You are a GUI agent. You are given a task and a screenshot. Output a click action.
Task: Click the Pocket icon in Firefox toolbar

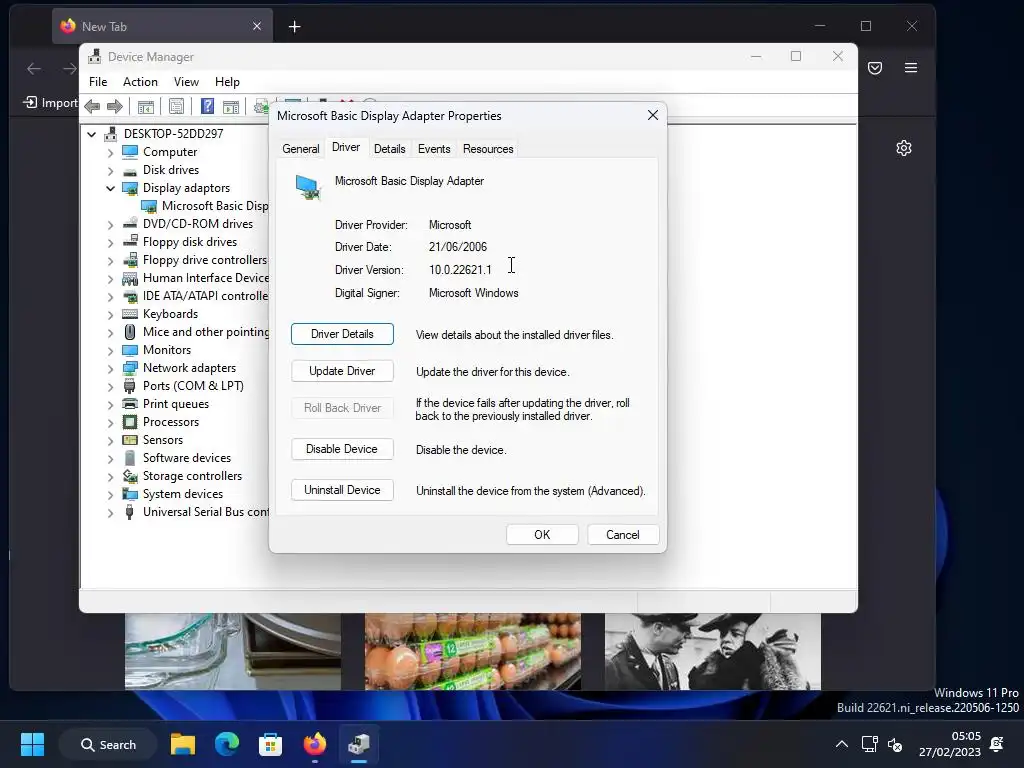(875, 68)
